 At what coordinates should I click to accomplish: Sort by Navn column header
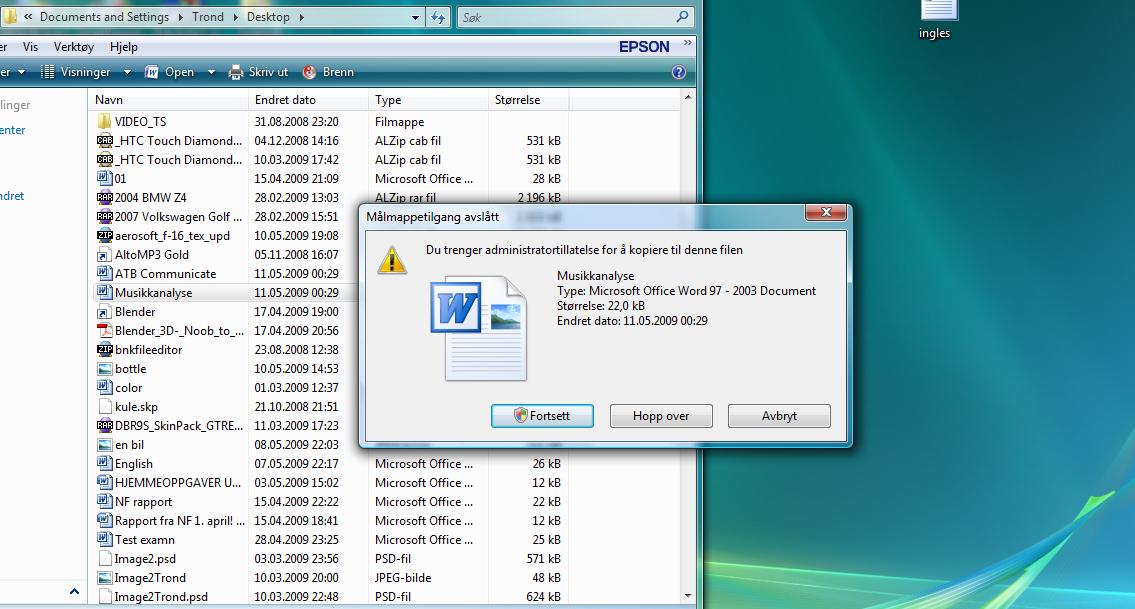click(169, 100)
